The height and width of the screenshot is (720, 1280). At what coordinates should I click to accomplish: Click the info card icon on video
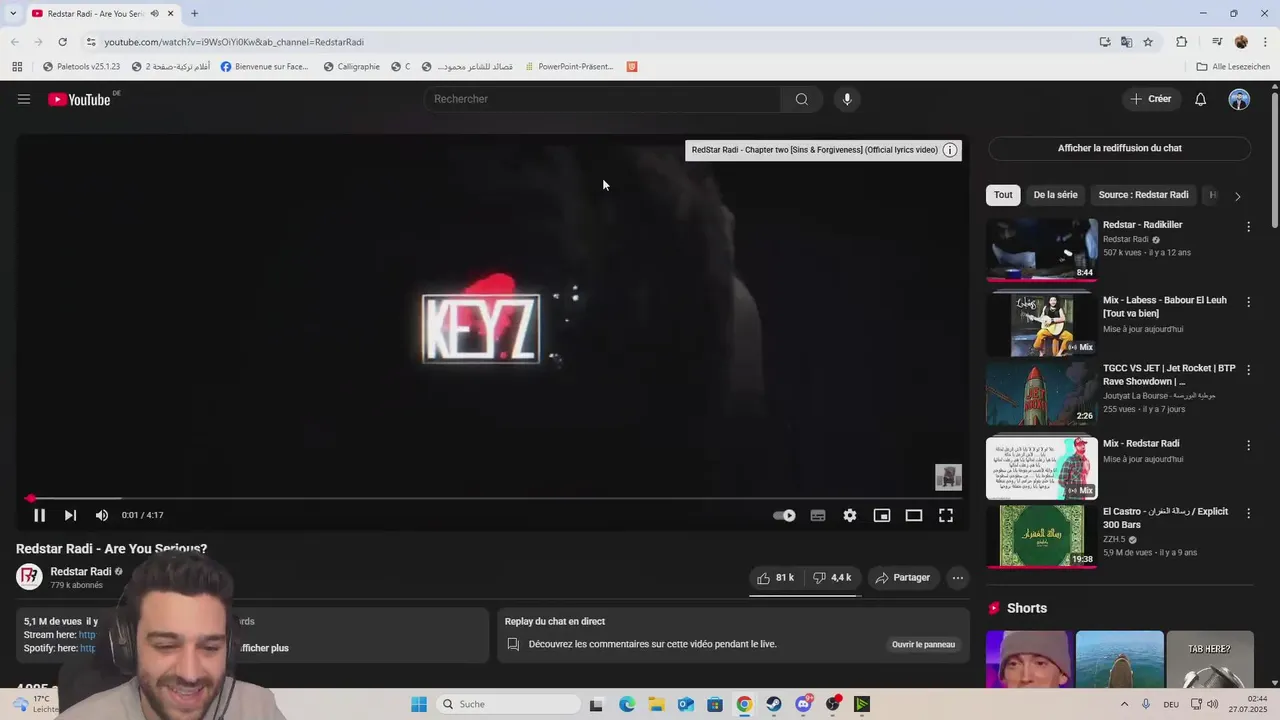[x=950, y=150]
